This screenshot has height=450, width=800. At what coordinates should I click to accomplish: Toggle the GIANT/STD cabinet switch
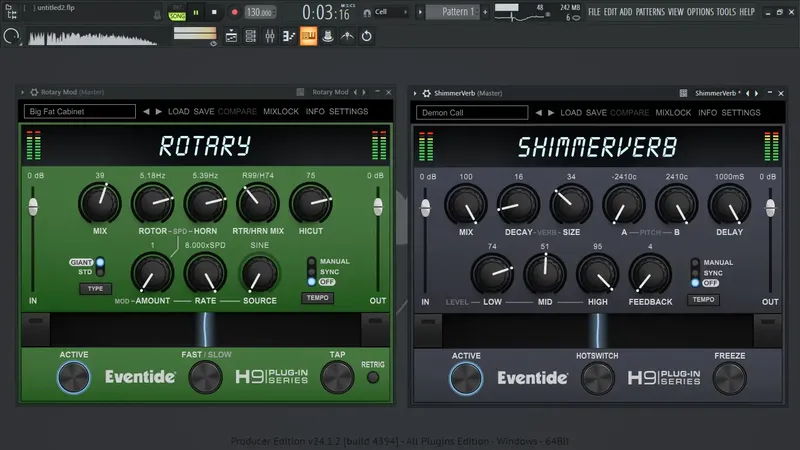coord(100,267)
